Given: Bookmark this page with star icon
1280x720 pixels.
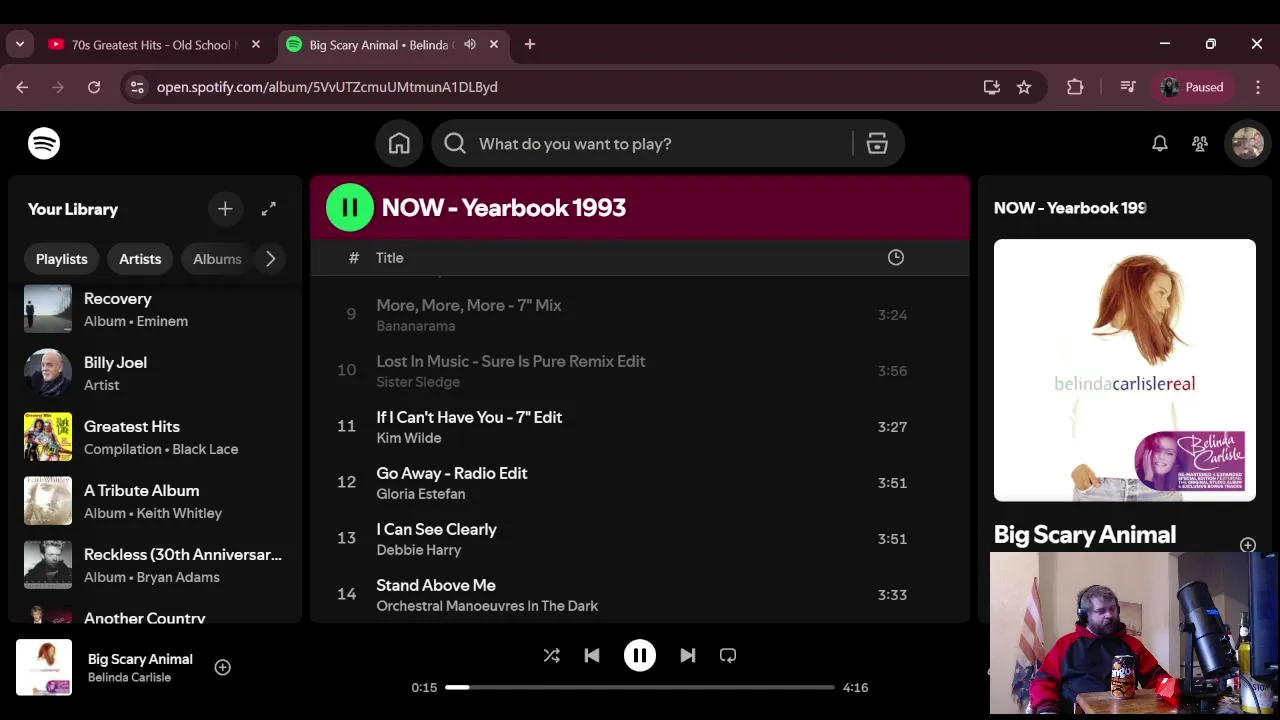Looking at the screenshot, I should click(1024, 87).
